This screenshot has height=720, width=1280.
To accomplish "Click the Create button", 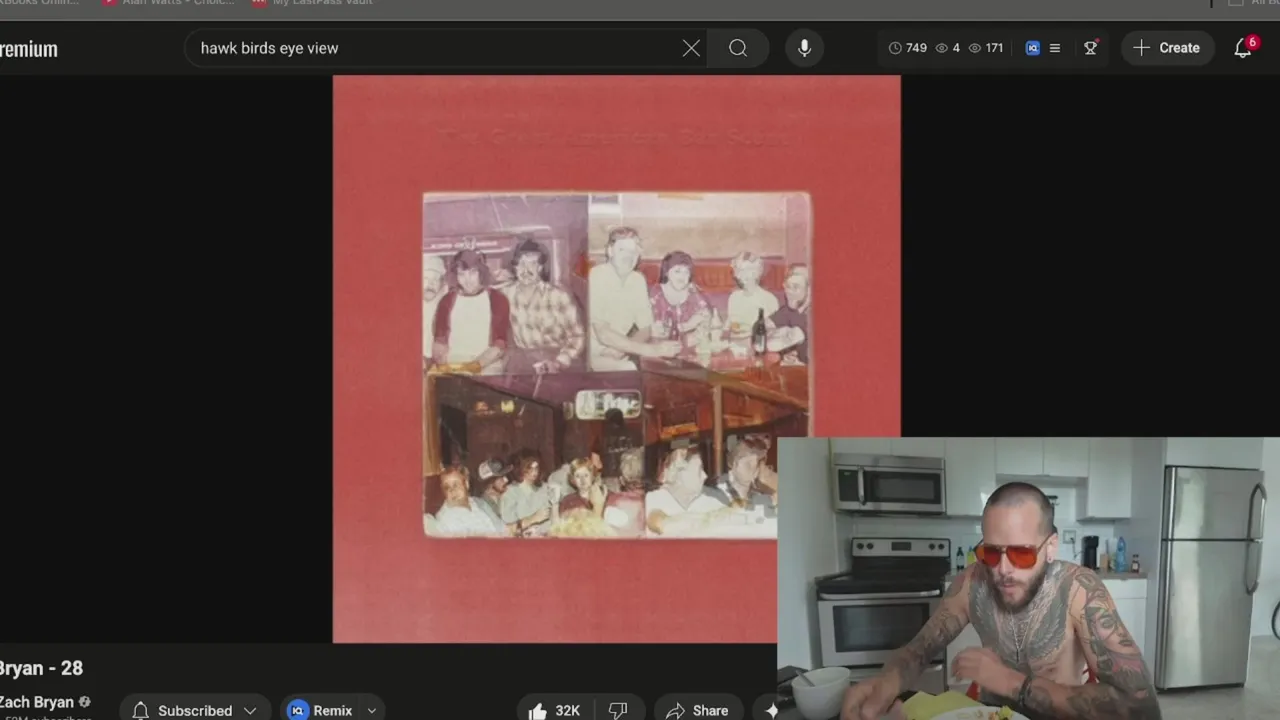I will tap(1167, 48).
